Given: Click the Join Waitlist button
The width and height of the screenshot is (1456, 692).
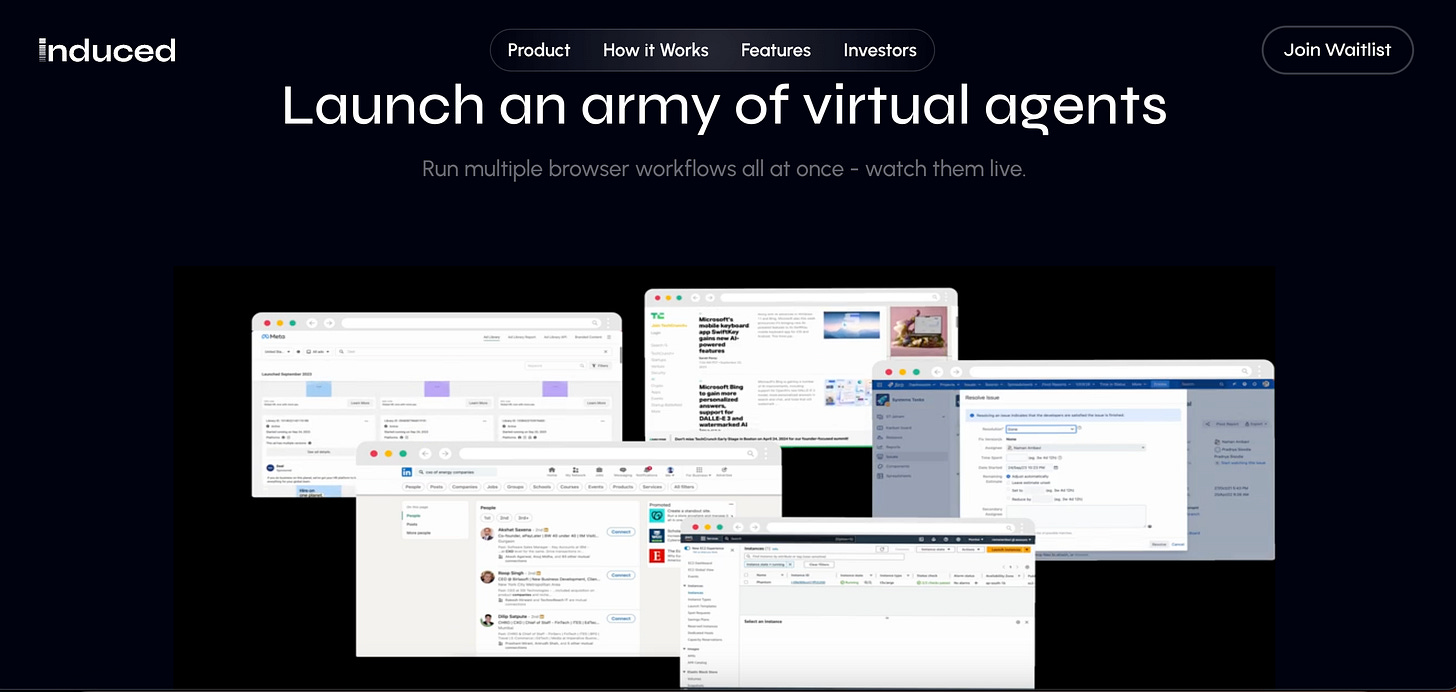Looking at the screenshot, I should click(x=1337, y=50).
